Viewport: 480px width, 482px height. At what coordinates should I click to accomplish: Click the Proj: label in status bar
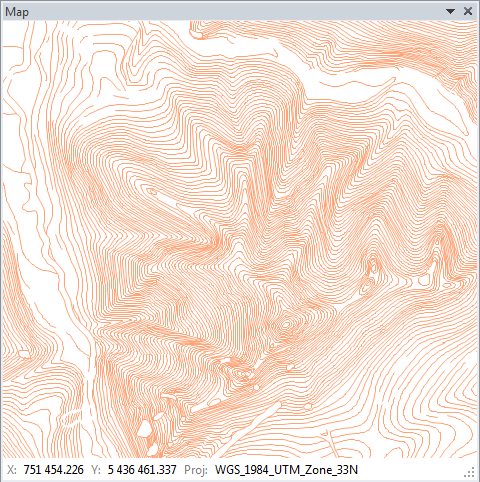tap(196, 470)
